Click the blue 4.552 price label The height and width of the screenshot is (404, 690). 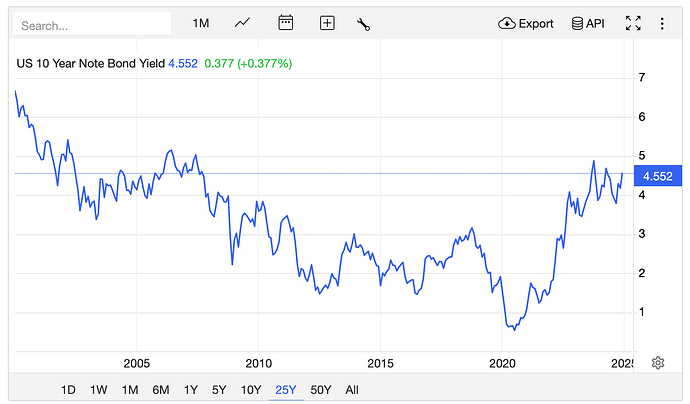657,176
